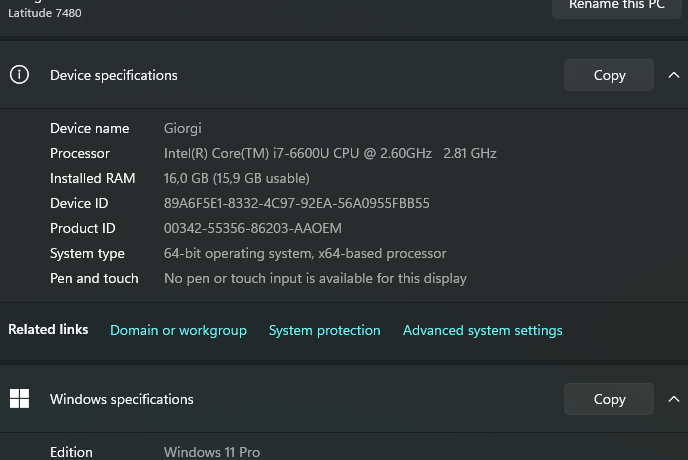Open Advanced system settings link

click(483, 330)
